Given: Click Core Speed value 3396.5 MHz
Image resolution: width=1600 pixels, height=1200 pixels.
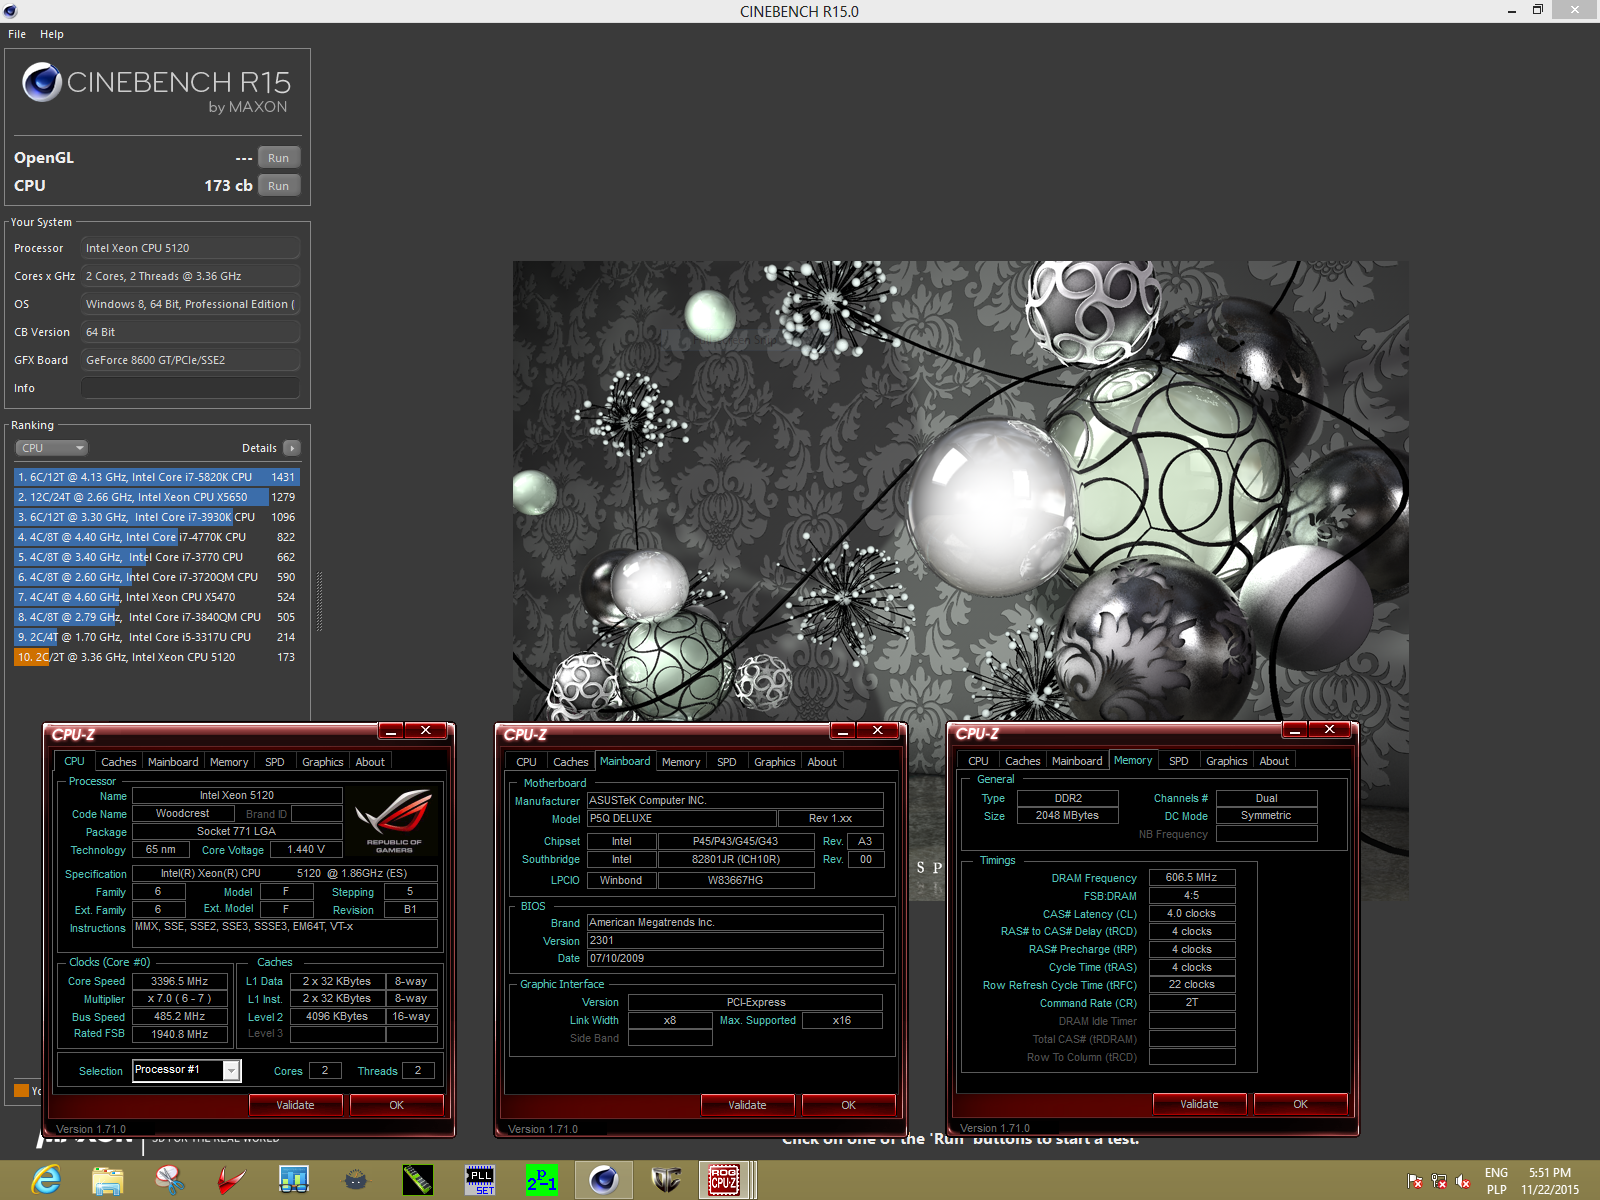Looking at the screenshot, I should (x=180, y=981).
